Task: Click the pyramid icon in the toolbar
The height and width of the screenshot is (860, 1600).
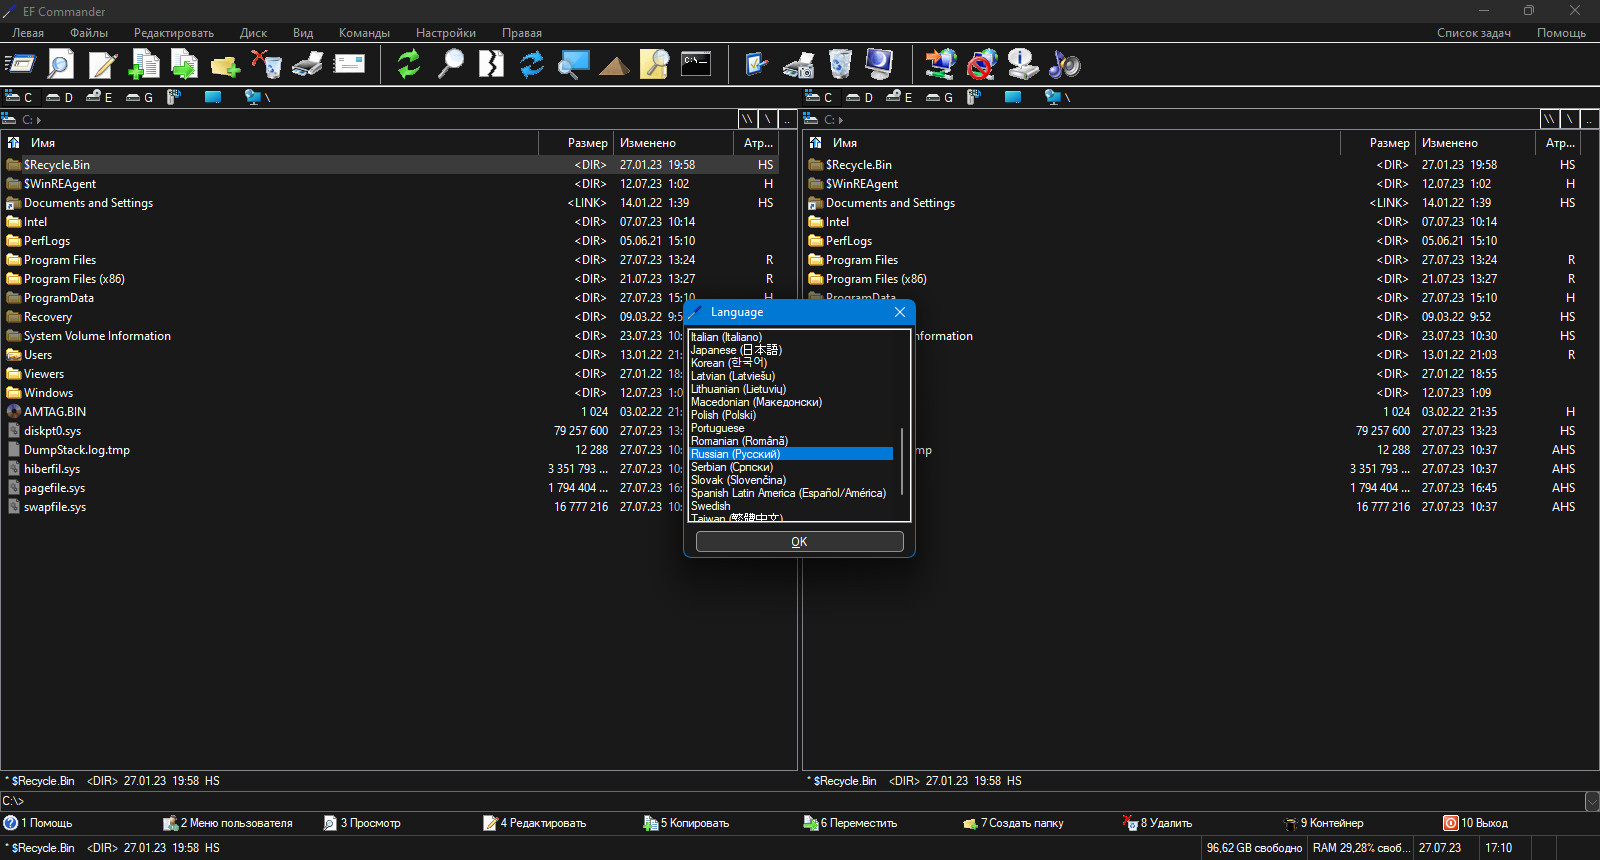Action: pos(614,65)
